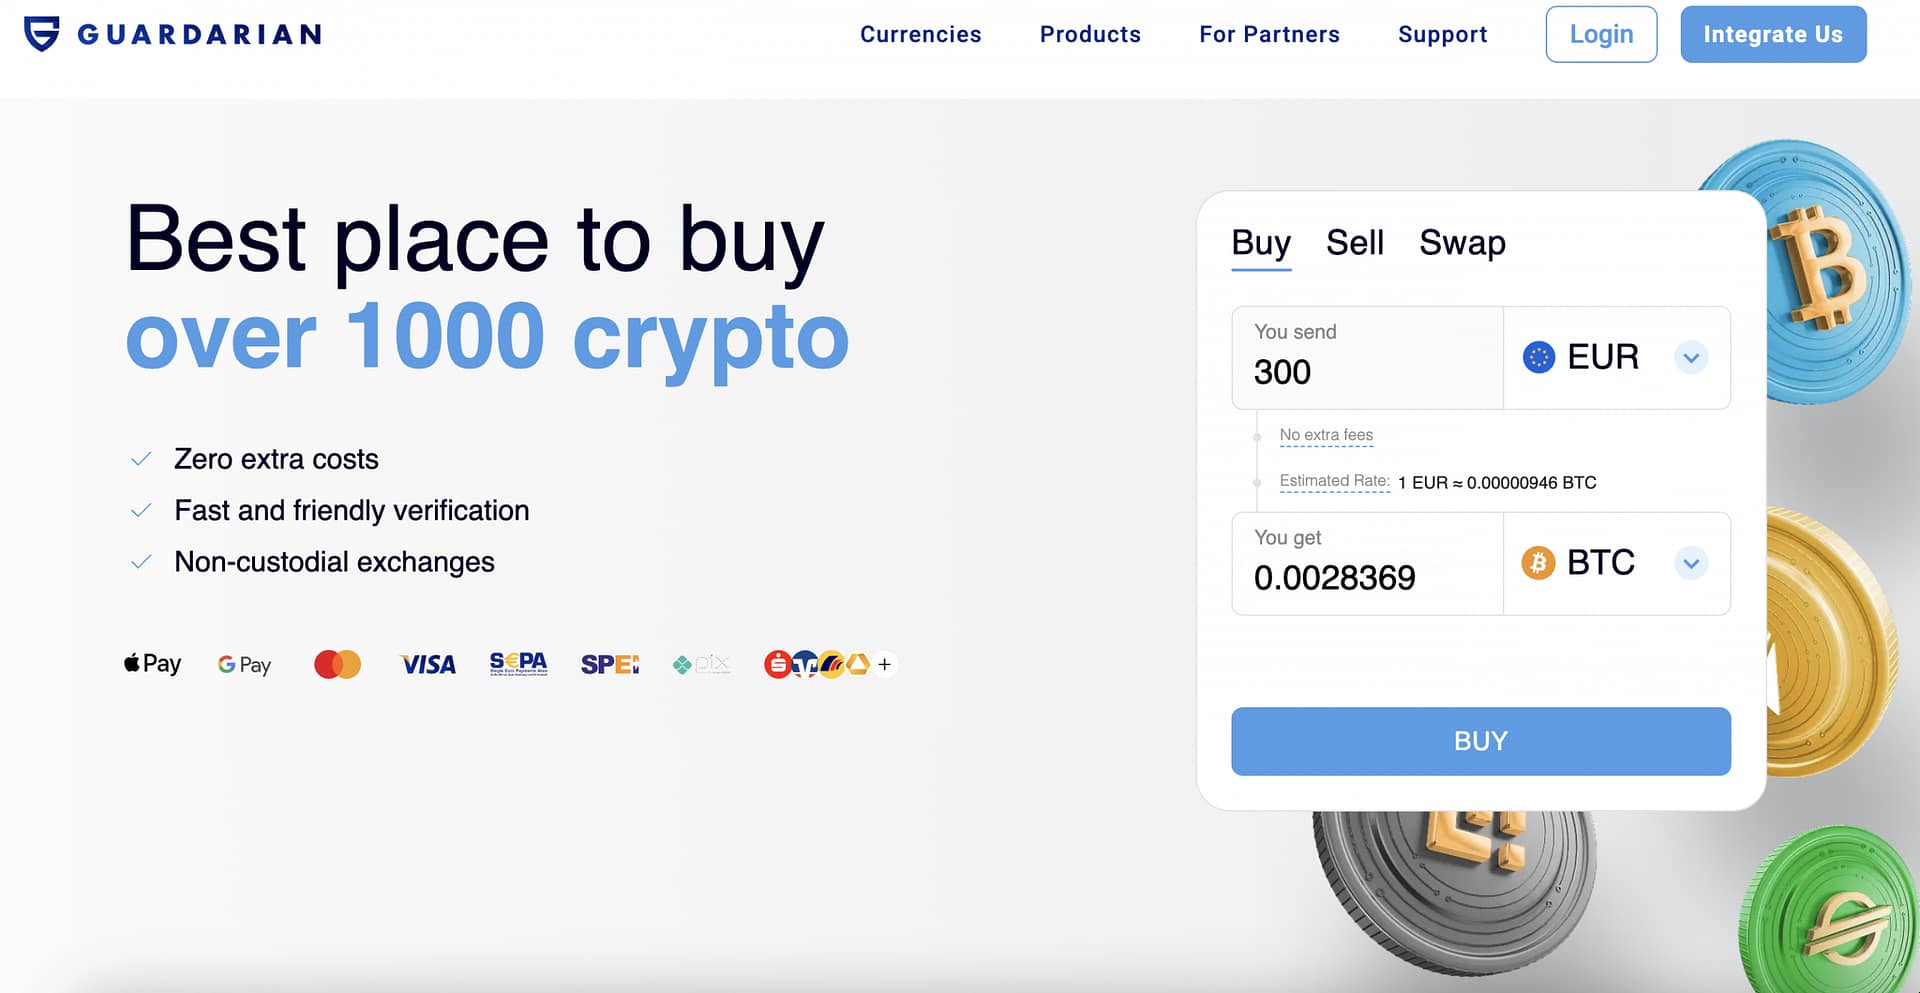Open the Currencies menu
1920x993 pixels.
coord(920,34)
